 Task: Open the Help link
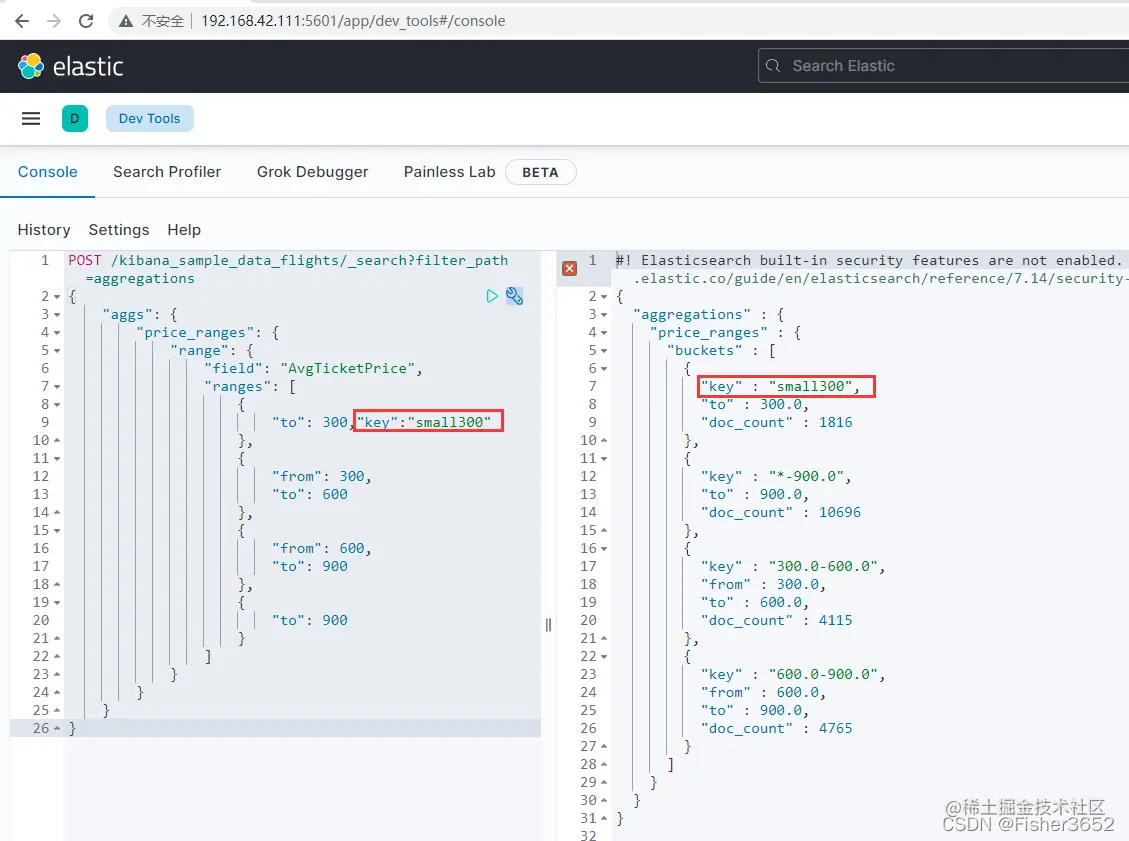tap(184, 230)
